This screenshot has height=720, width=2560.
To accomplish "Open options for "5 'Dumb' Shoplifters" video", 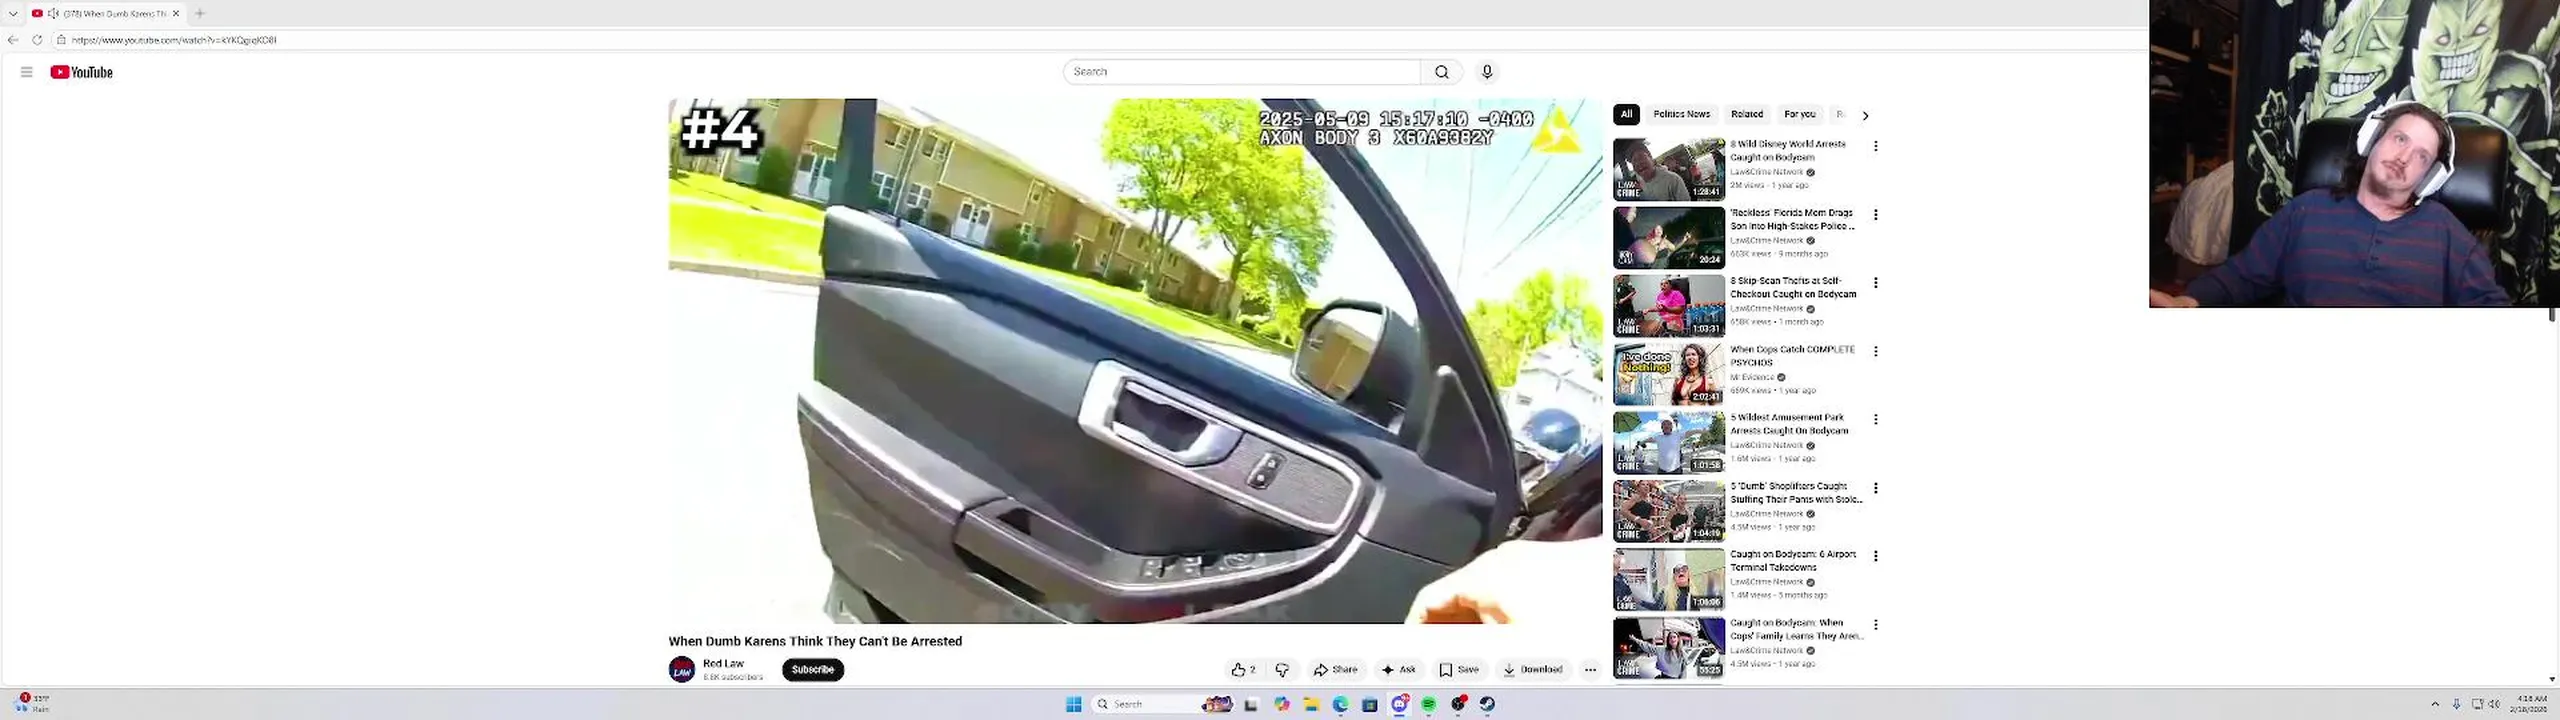I will click(1876, 488).
